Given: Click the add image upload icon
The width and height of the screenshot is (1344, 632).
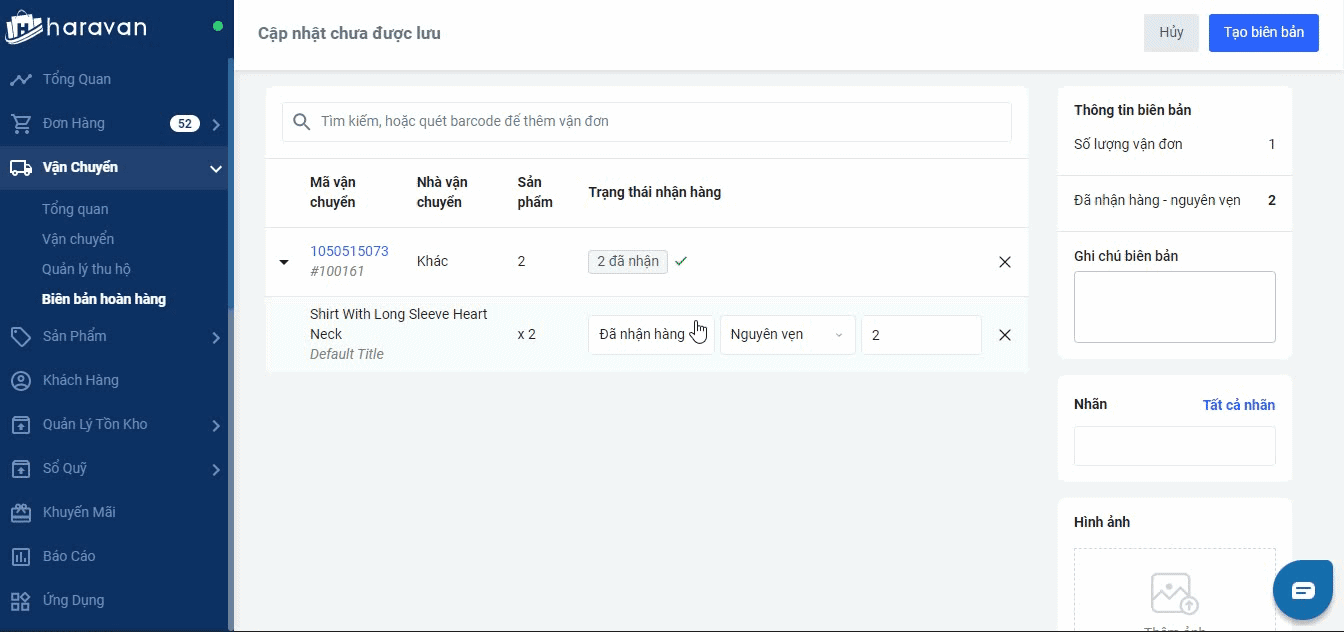Looking at the screenshot, I should coord(1174,593).
